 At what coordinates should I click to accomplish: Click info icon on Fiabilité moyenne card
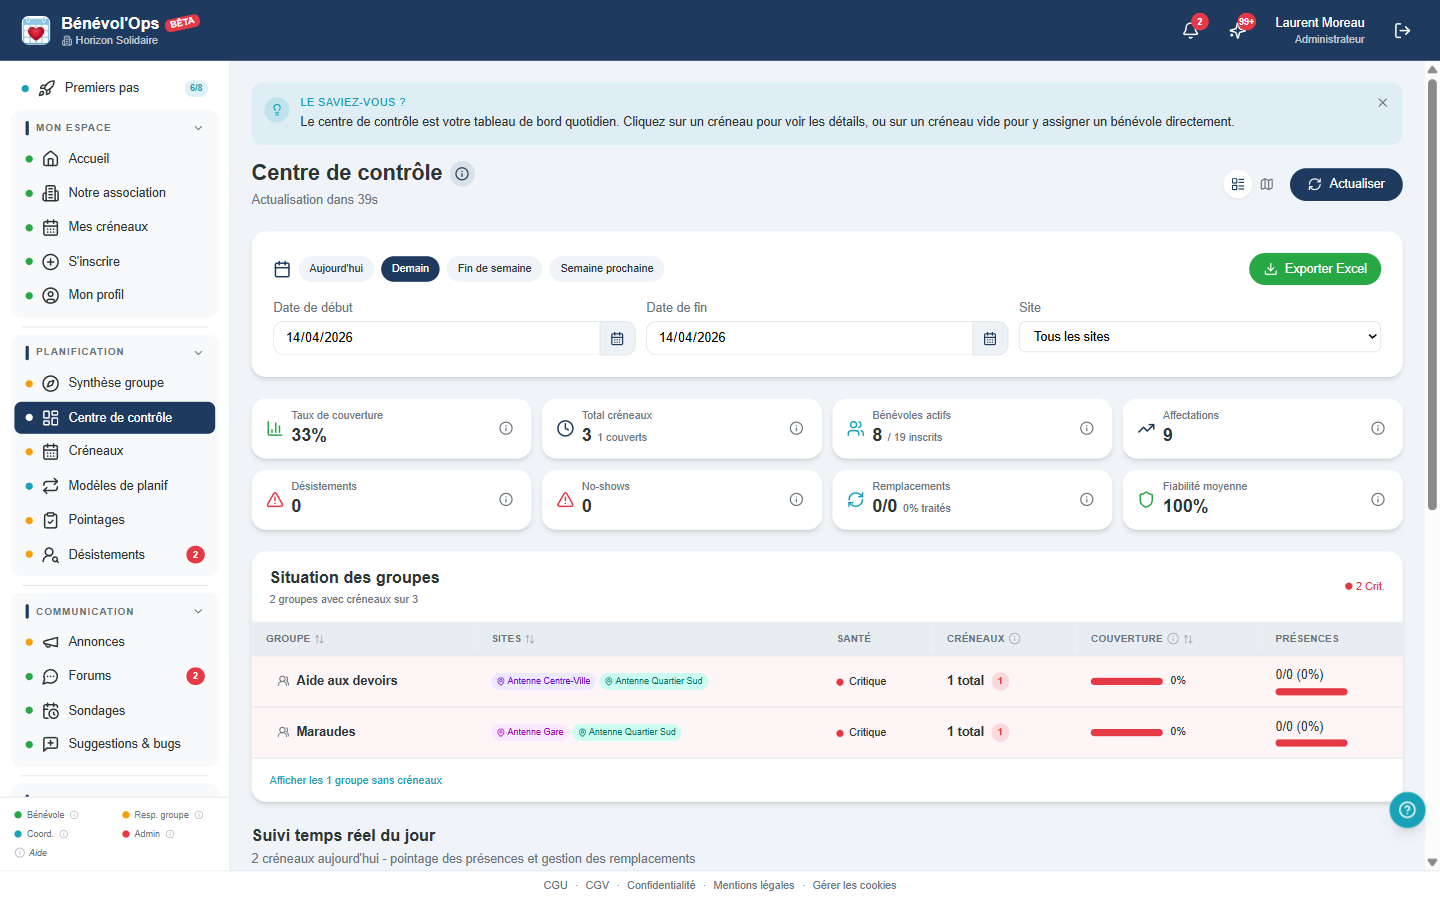[1378, 499]
